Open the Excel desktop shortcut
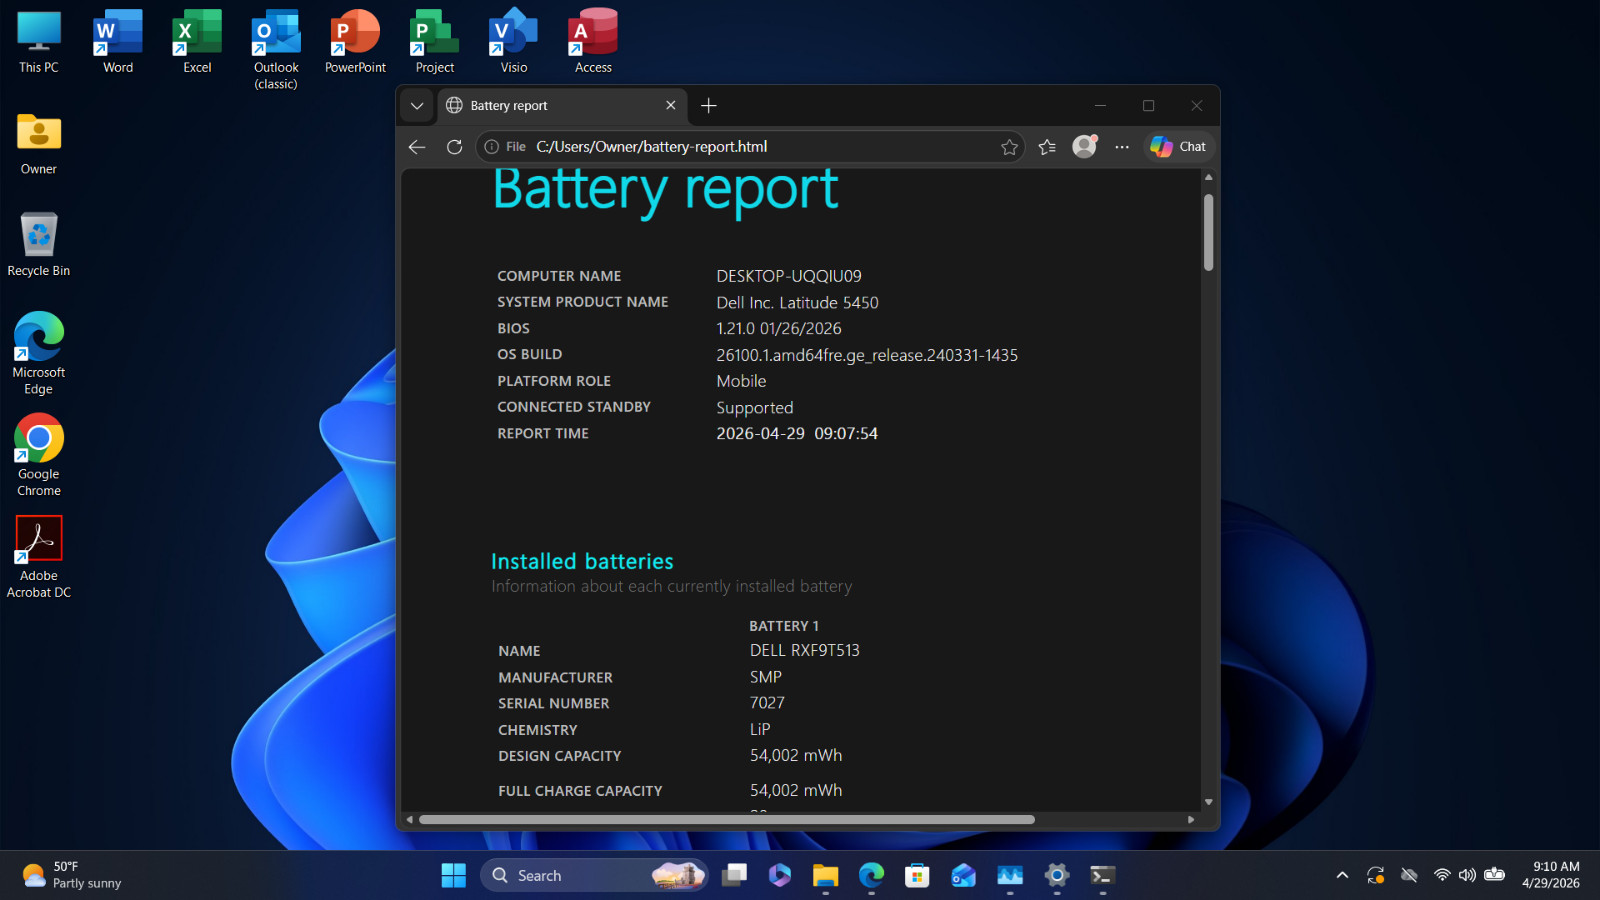 (x=197, y=42)
